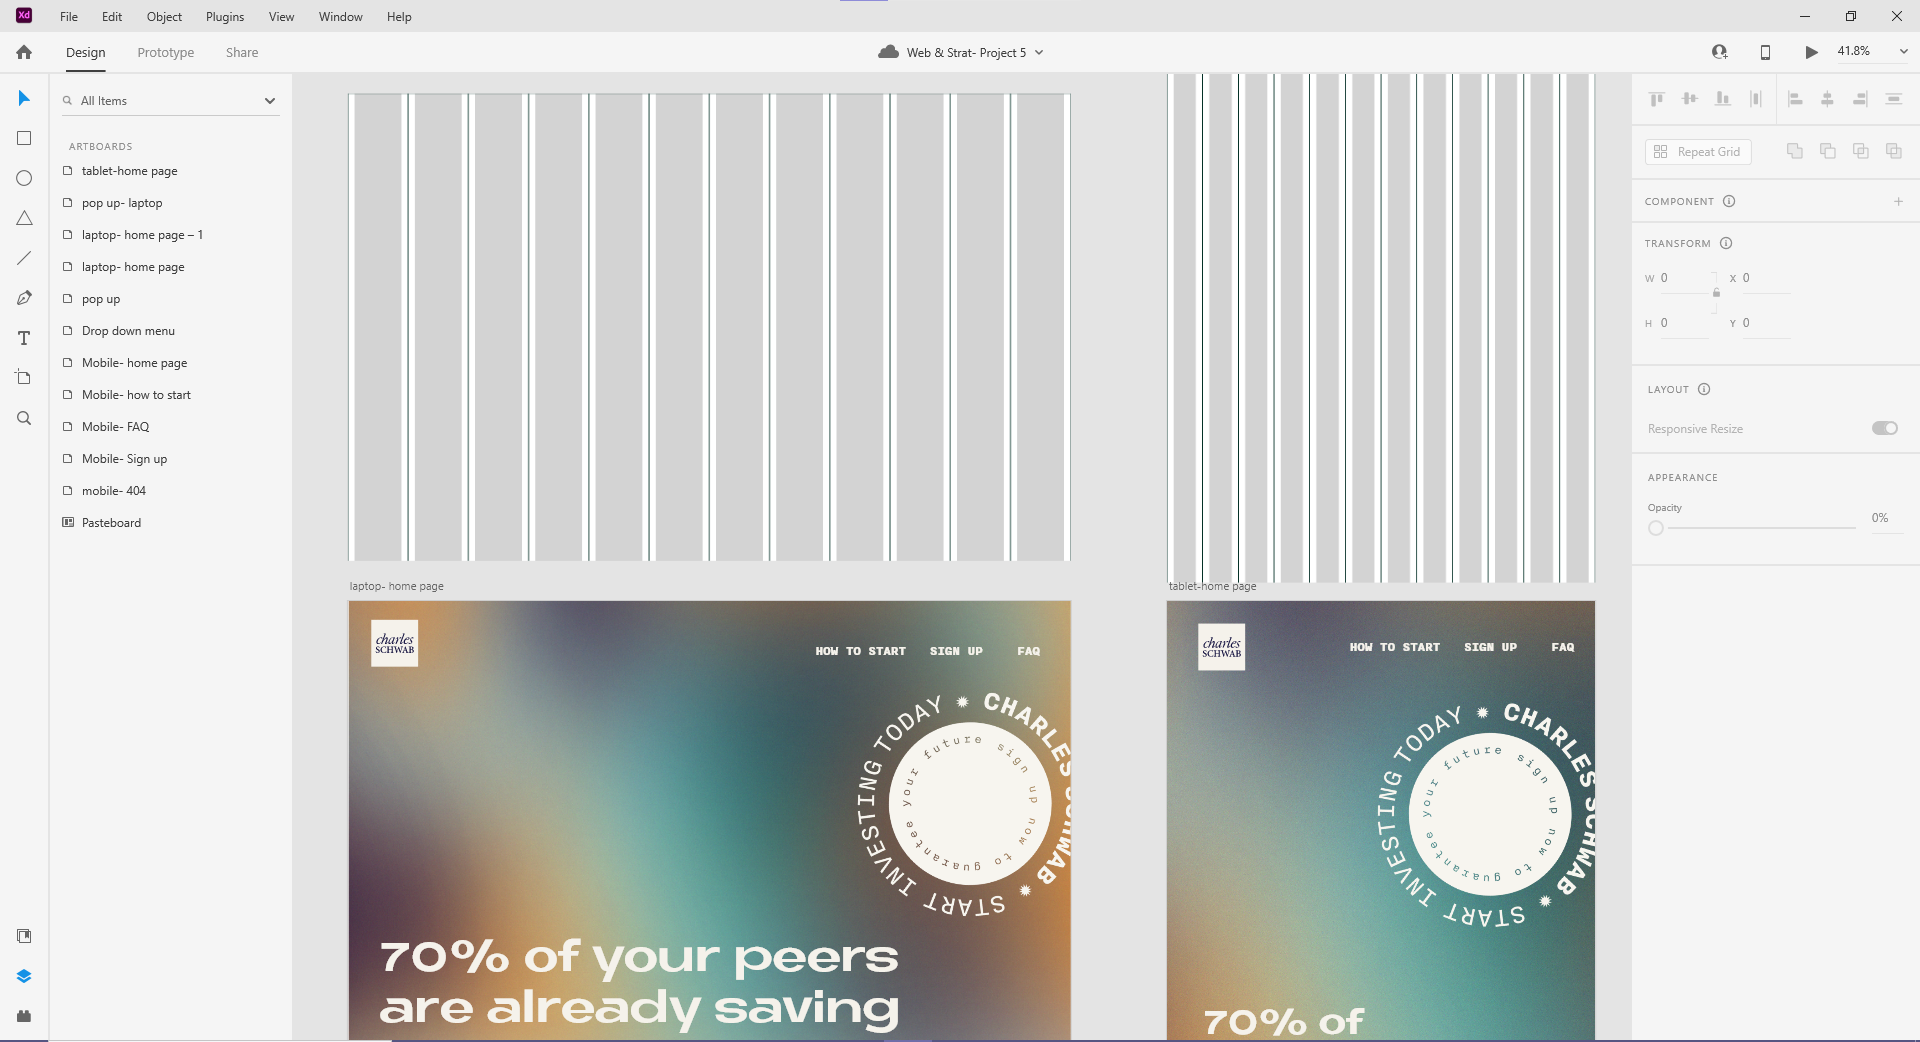Click the invite-to-document user icon
Image resolution: width=1920 pixels, height=1042 pixels.
tap(1719, 52)
